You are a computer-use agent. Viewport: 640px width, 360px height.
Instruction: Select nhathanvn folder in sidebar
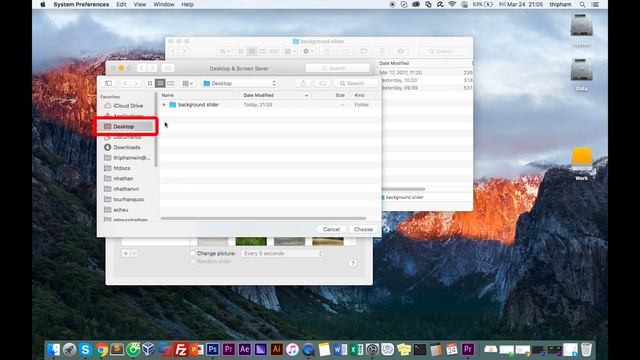pos(126,189)
